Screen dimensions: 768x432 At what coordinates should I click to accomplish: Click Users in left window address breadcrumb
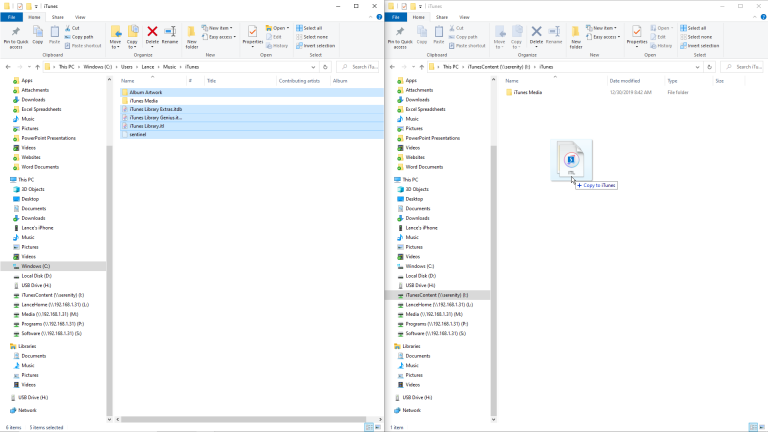tap(126, 67)
